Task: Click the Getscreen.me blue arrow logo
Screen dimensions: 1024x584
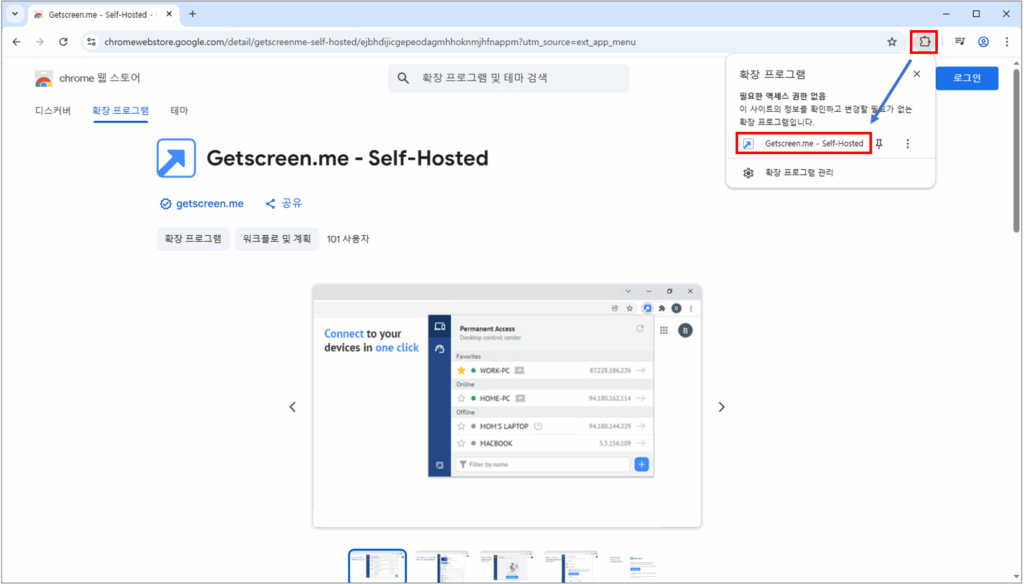Action: pos(176,158)
